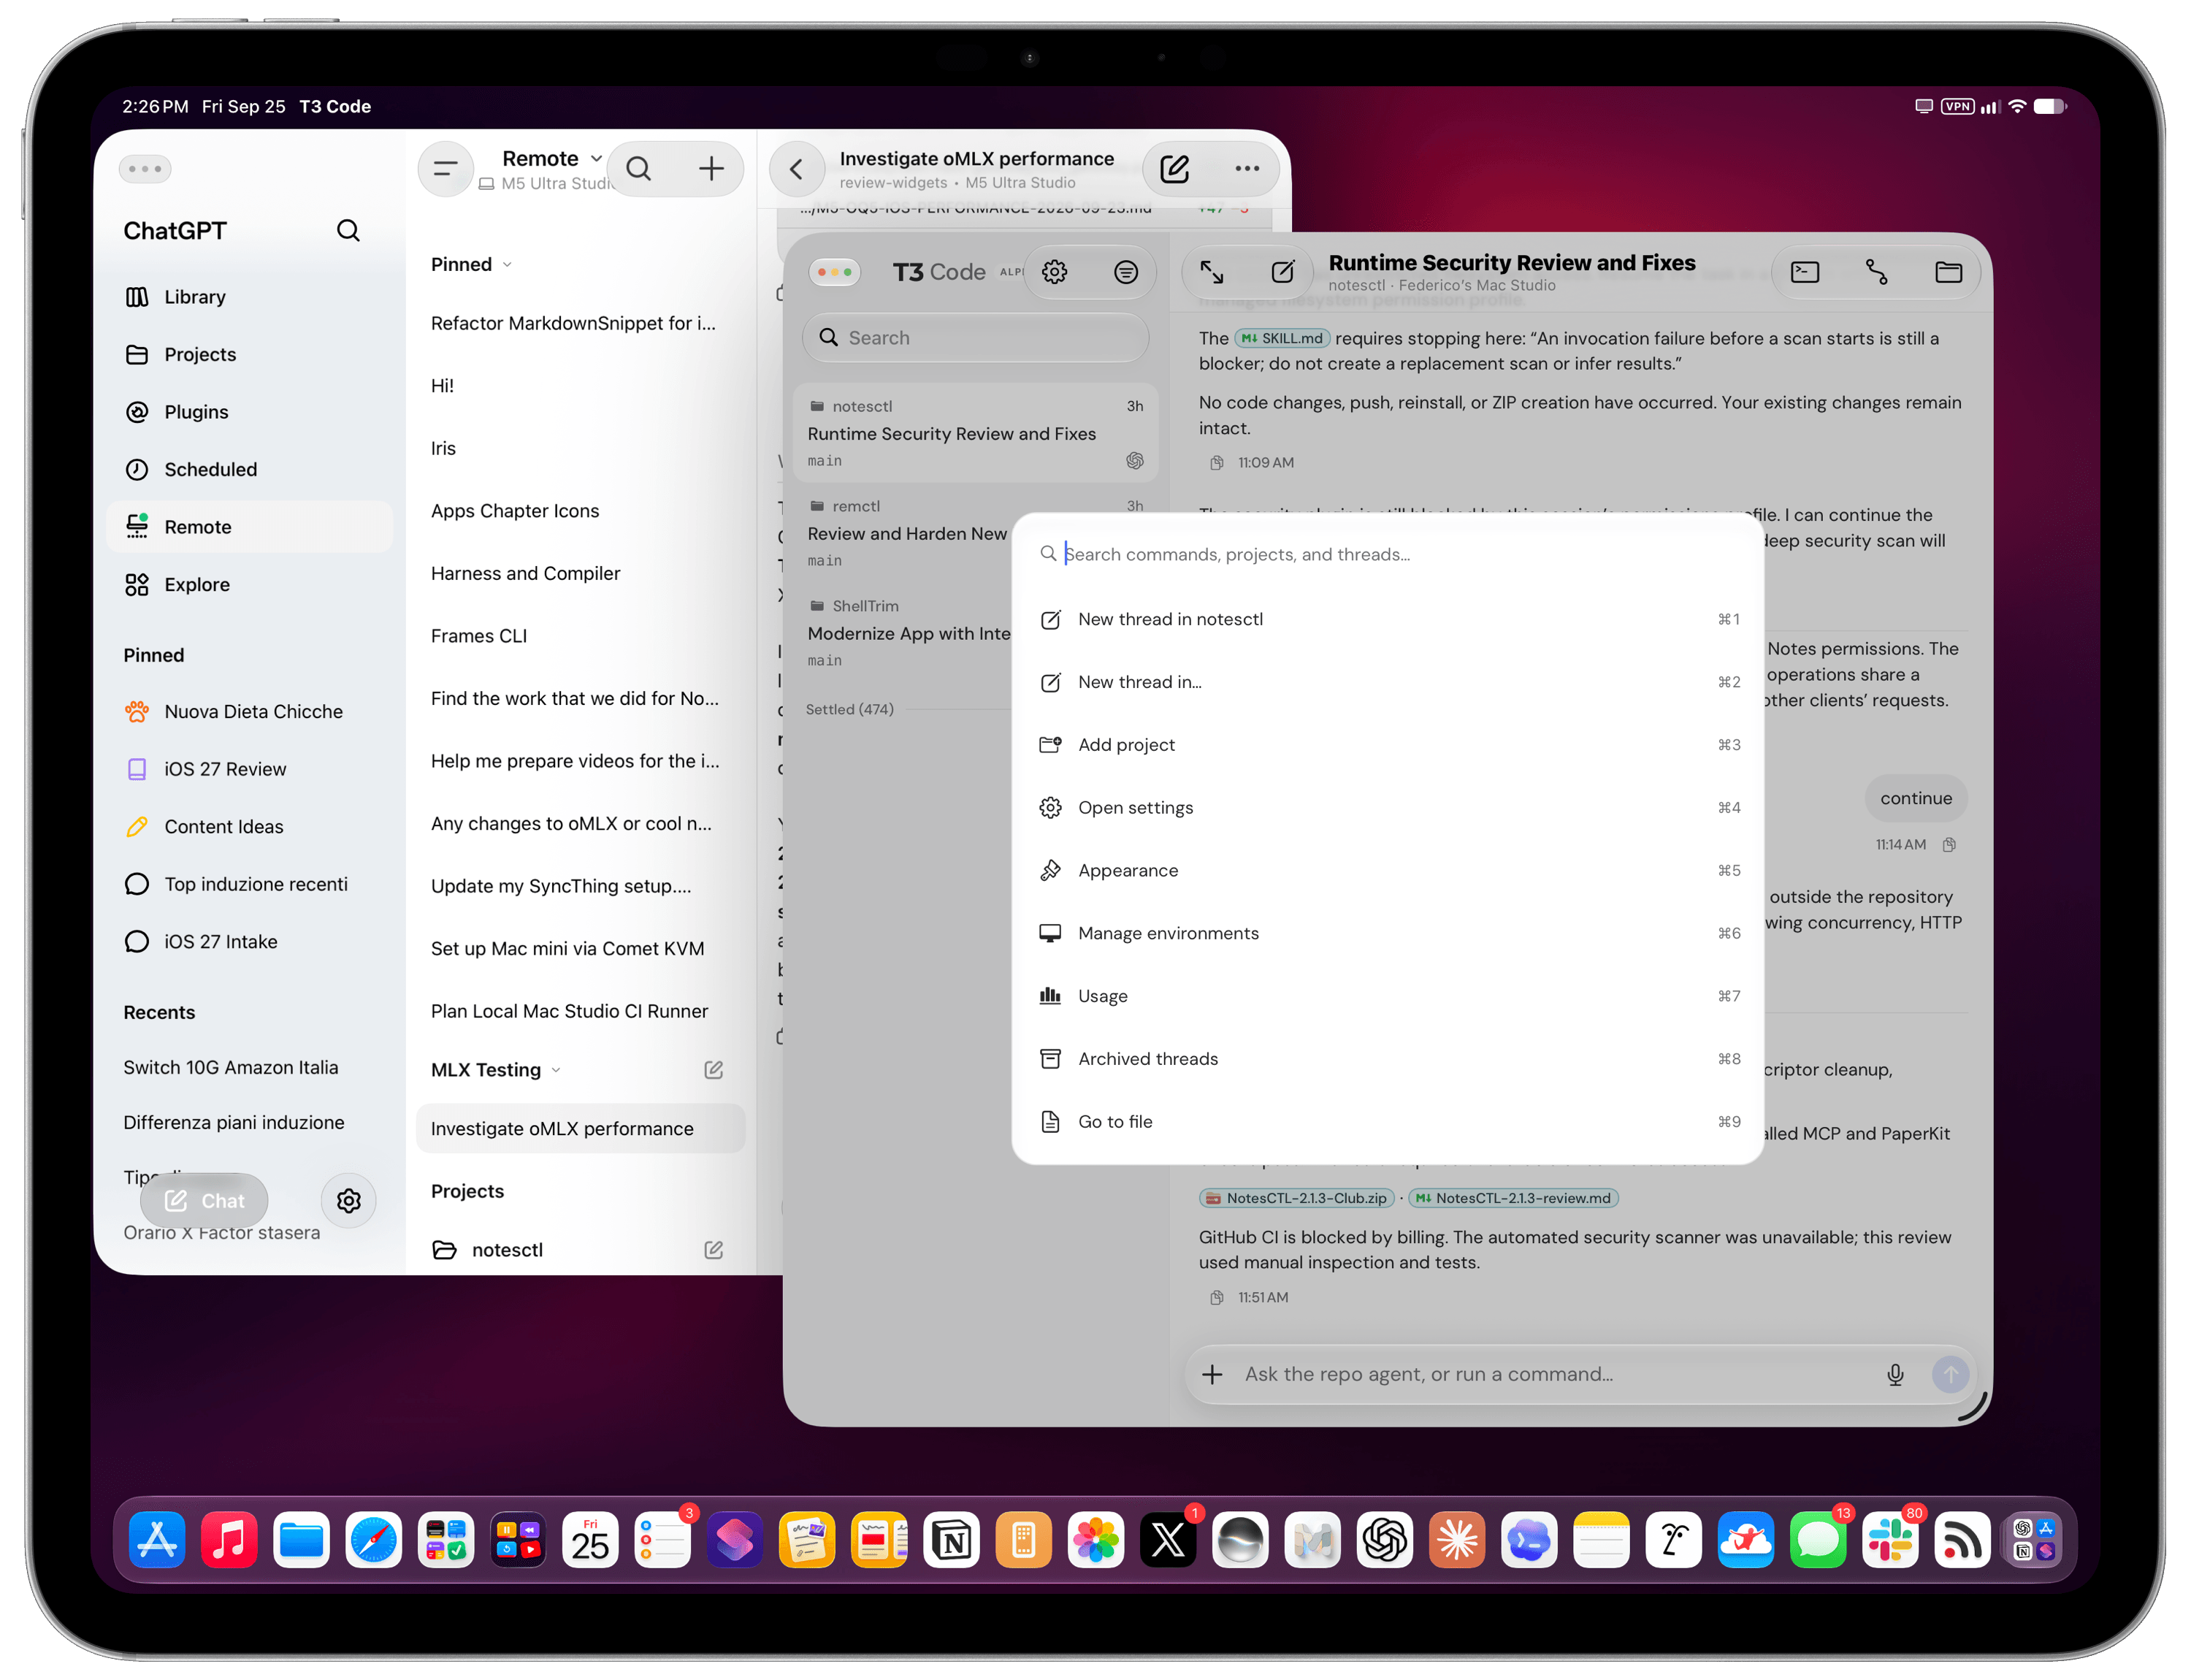
Task: Open the Slack icon in the dock
Action: point(1890,1539)
